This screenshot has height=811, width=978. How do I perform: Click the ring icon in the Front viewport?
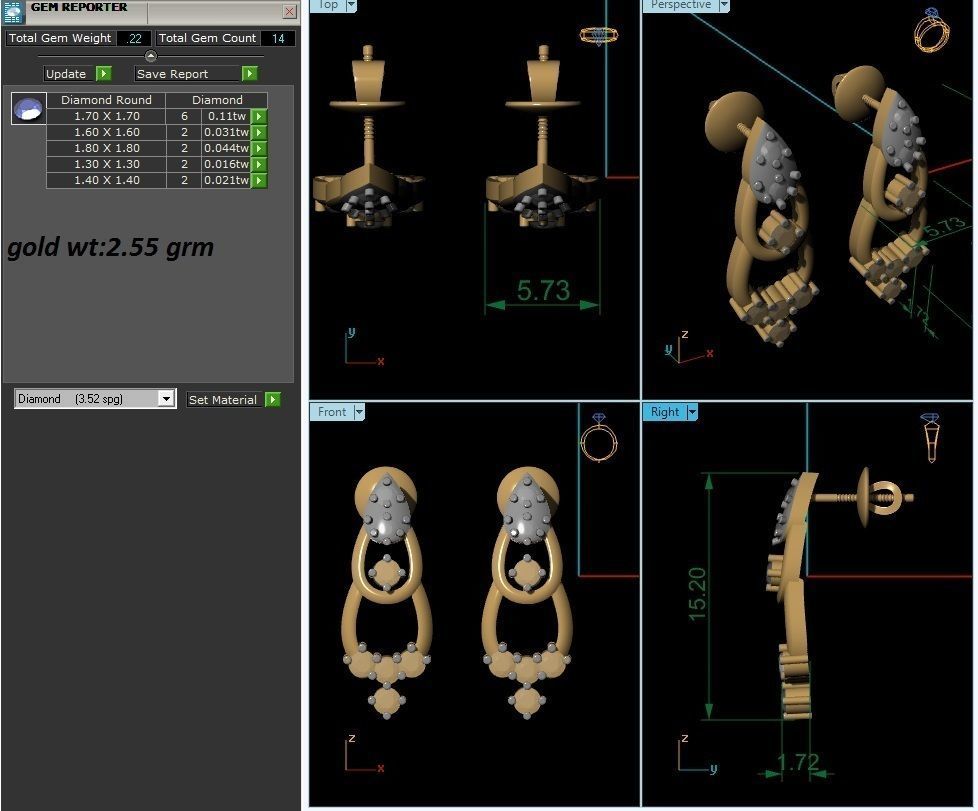pyautogui.click(x=599, y=438)
